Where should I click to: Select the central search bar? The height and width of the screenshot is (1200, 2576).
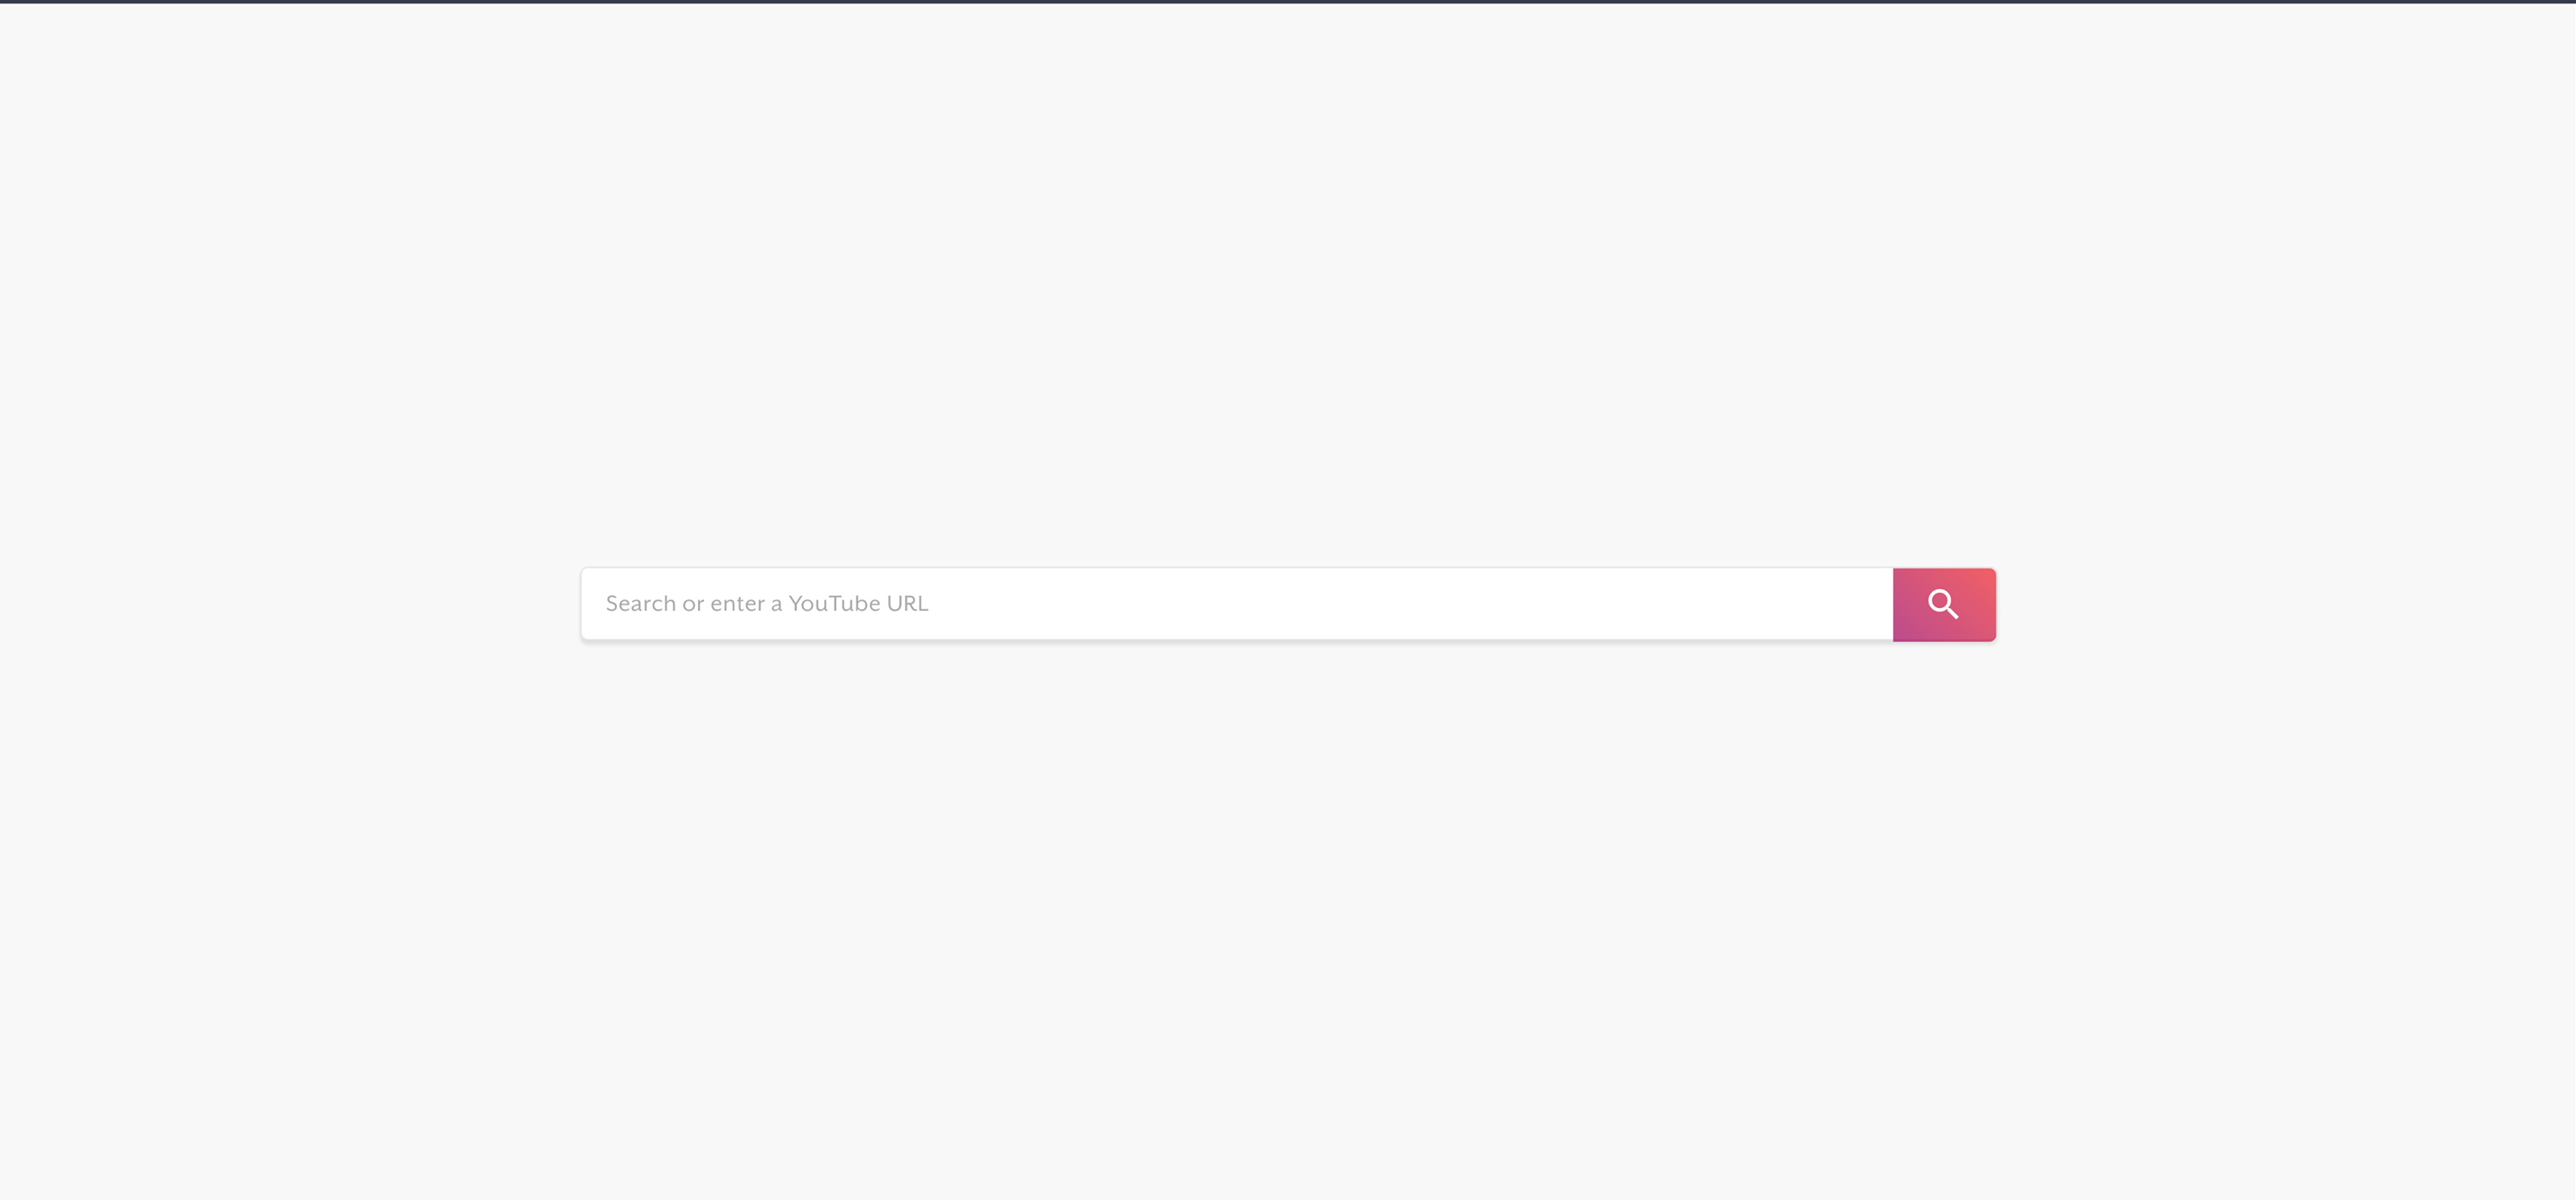[1237, 604]
